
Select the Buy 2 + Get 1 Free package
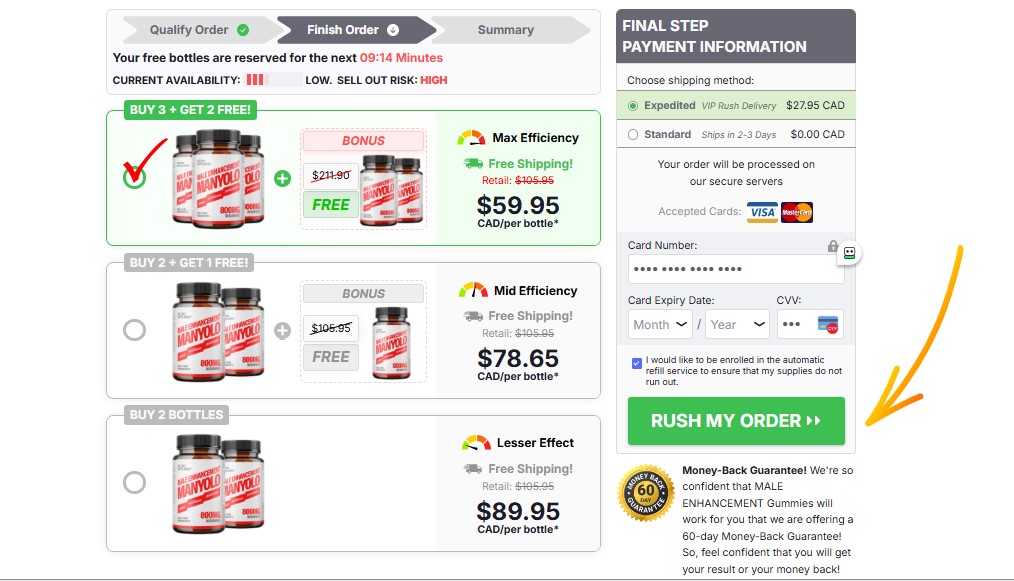(x=135, y=329)
